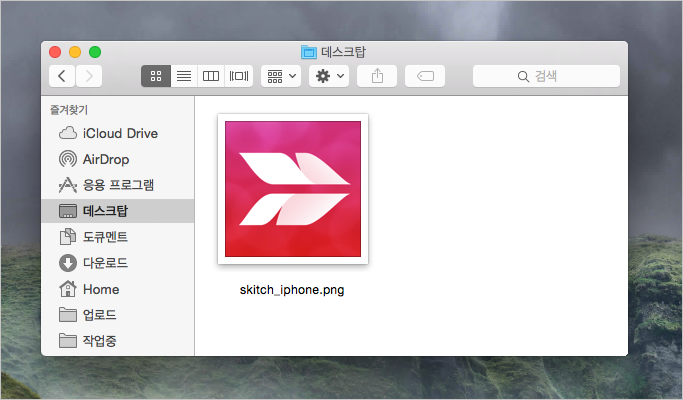Image resolution: width=683 pixels, height=400 pixels.
Task: Switch to list view mode
Action: click(x=184, y=76)
